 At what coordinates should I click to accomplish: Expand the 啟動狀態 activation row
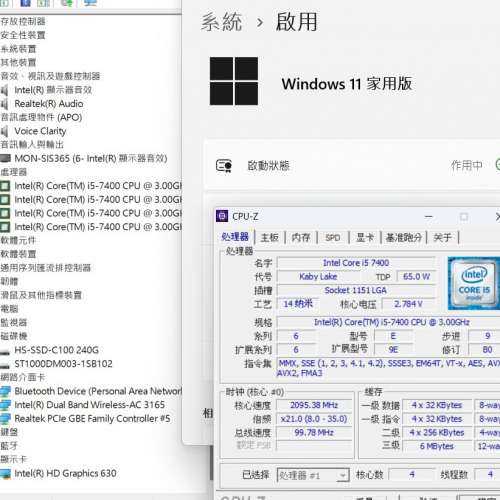pos(352,166)
